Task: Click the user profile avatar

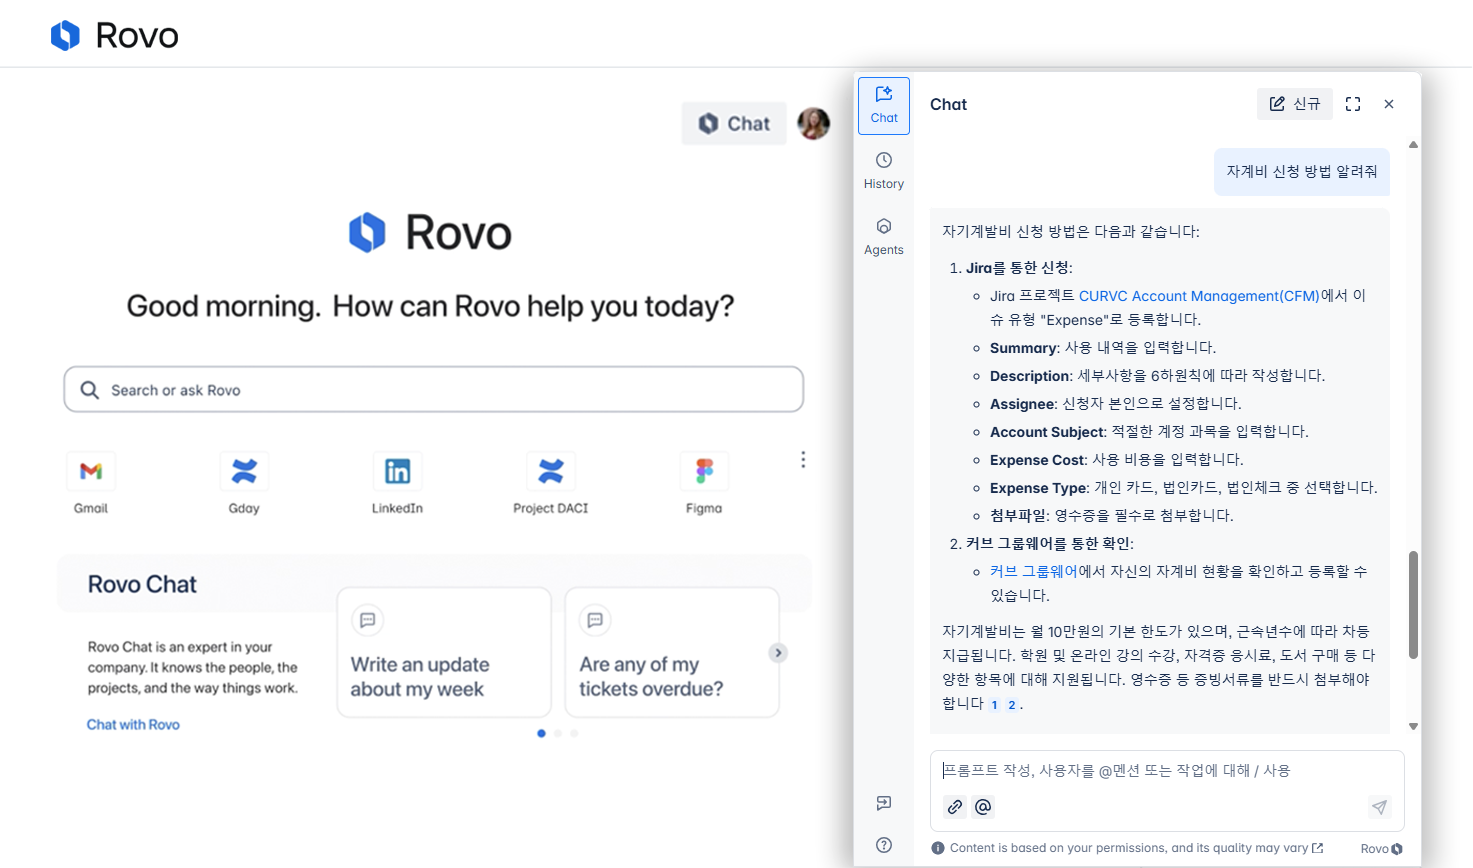Action: pyautogui.click(x=814, y=124)
